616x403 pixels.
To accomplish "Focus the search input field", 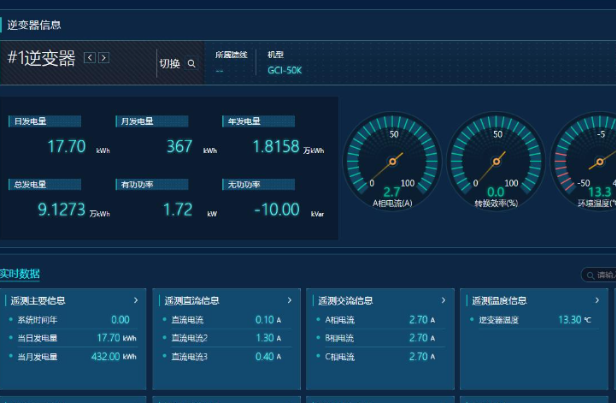I will pyautogui.click(x=604, y=275).
